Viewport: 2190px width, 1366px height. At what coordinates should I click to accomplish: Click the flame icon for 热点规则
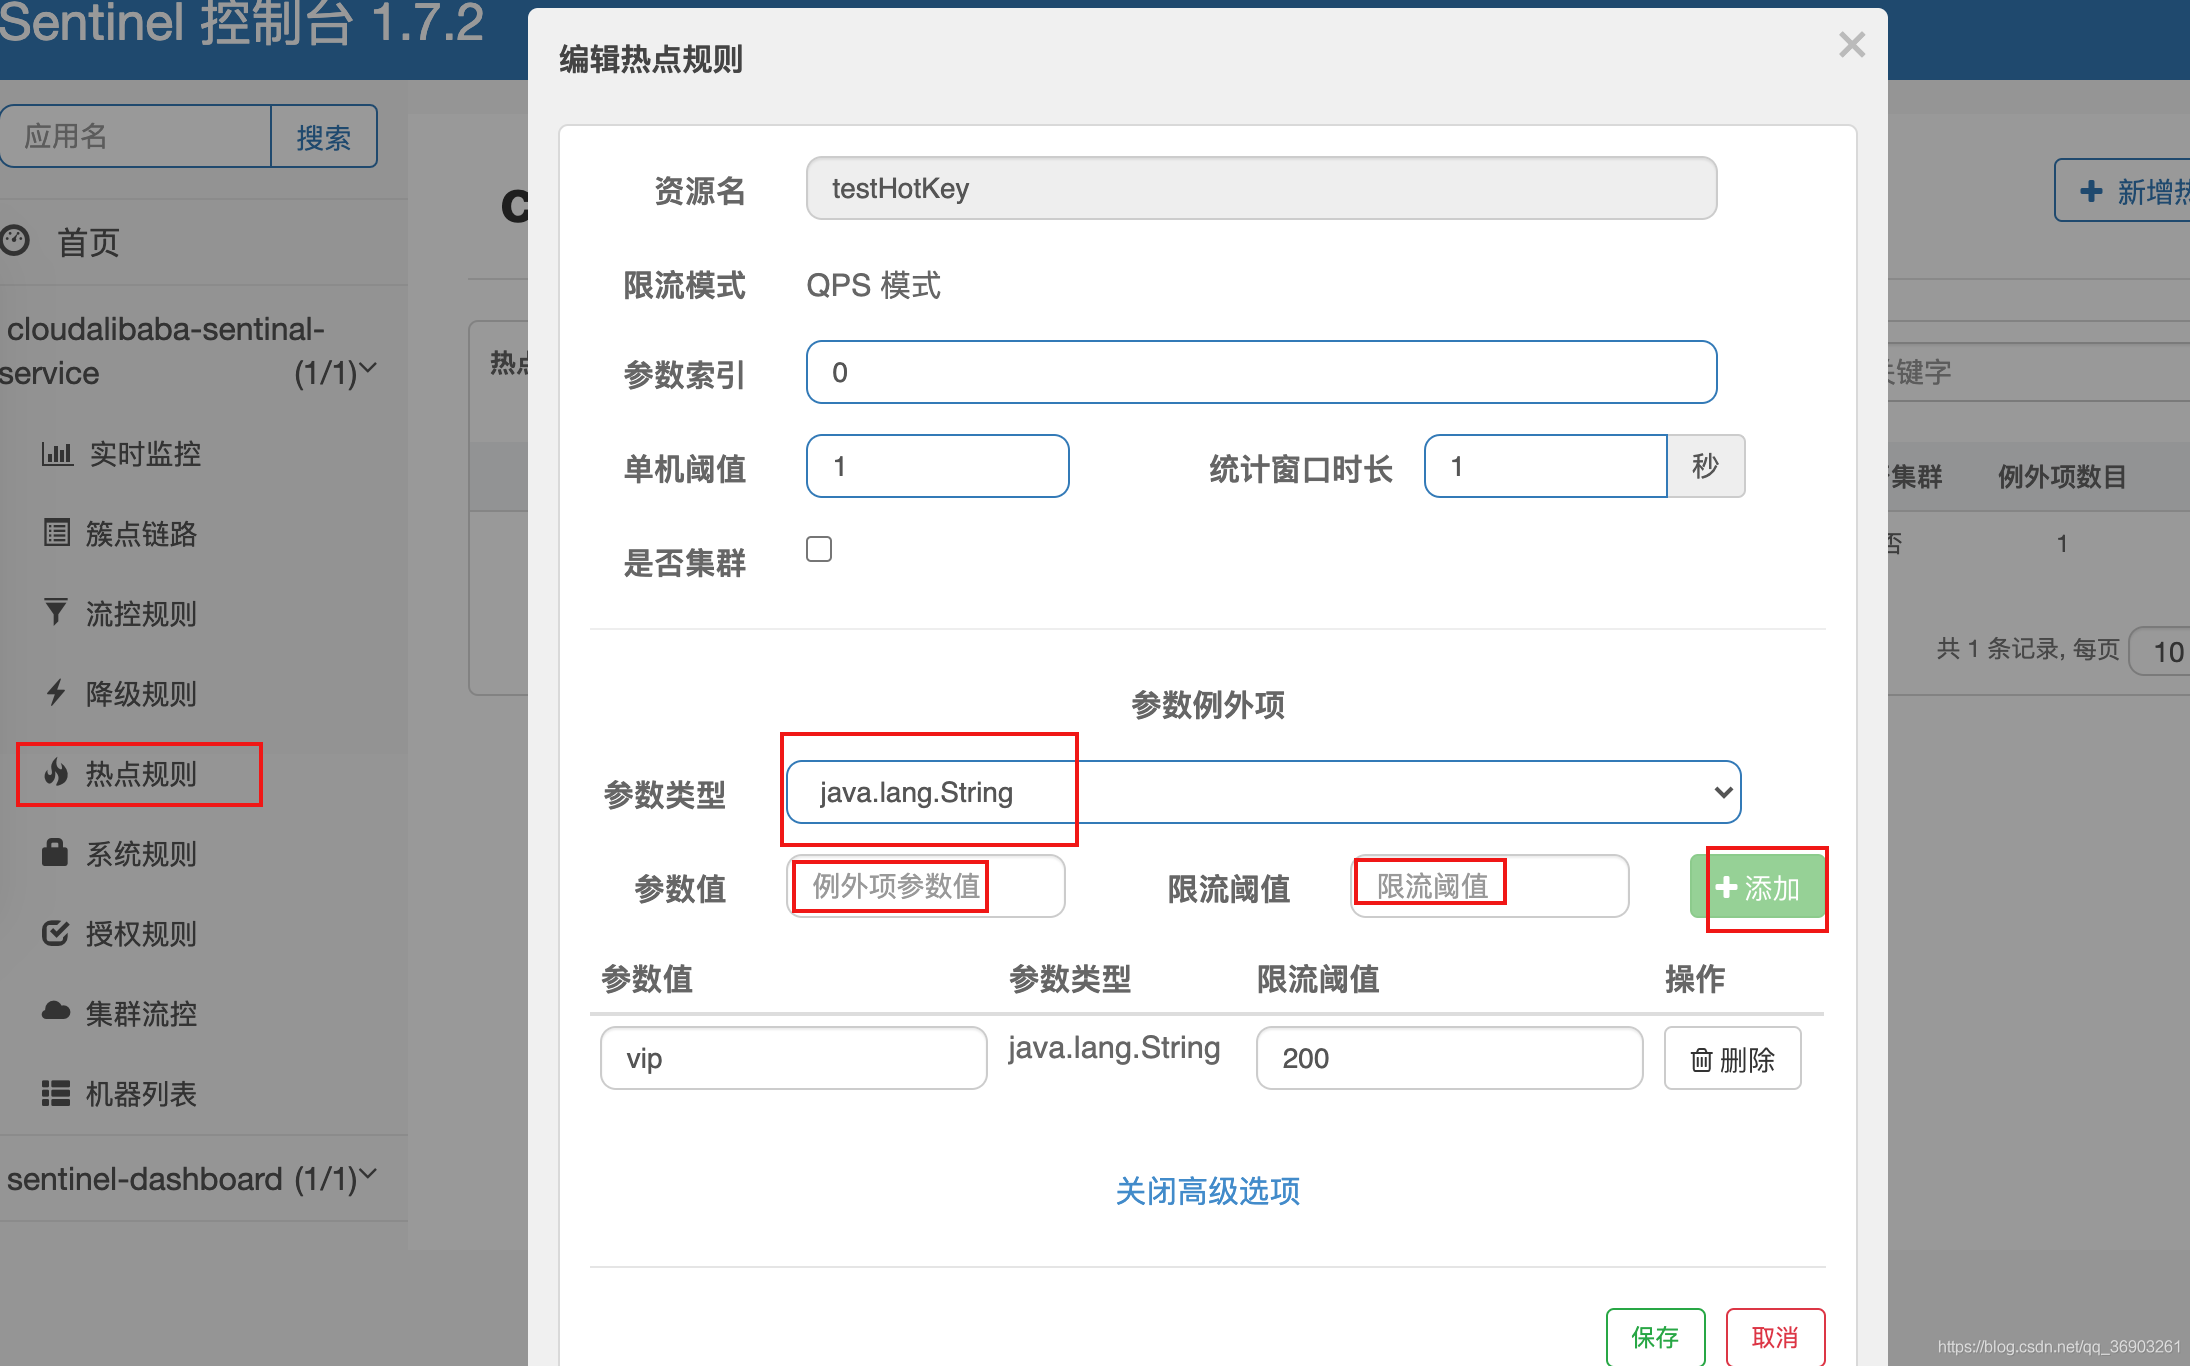coord(56,772)
